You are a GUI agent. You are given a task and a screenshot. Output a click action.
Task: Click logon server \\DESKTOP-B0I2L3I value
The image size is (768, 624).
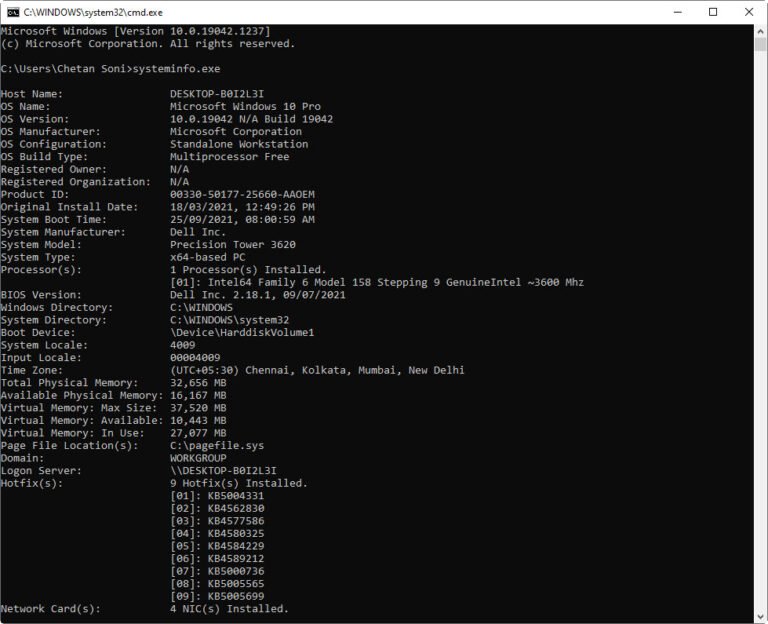[223, 471]
